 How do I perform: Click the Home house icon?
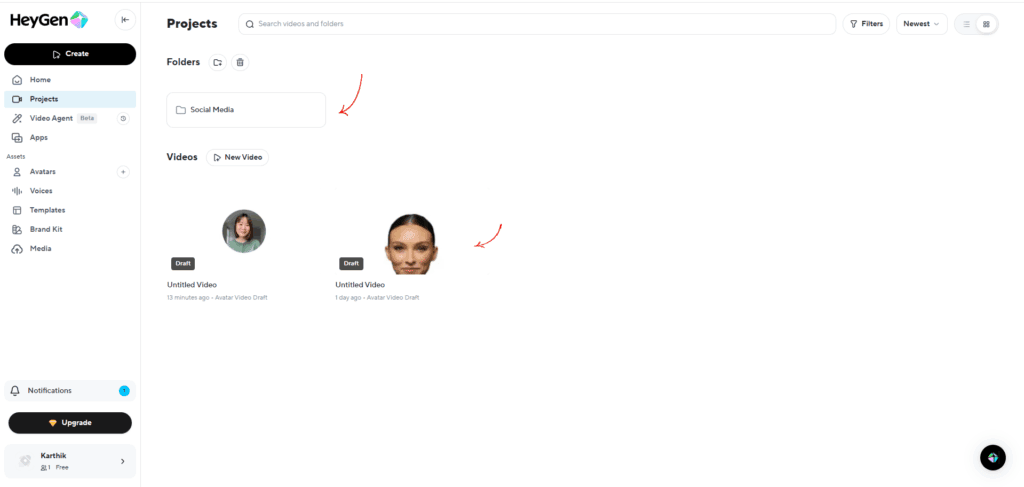18,80
